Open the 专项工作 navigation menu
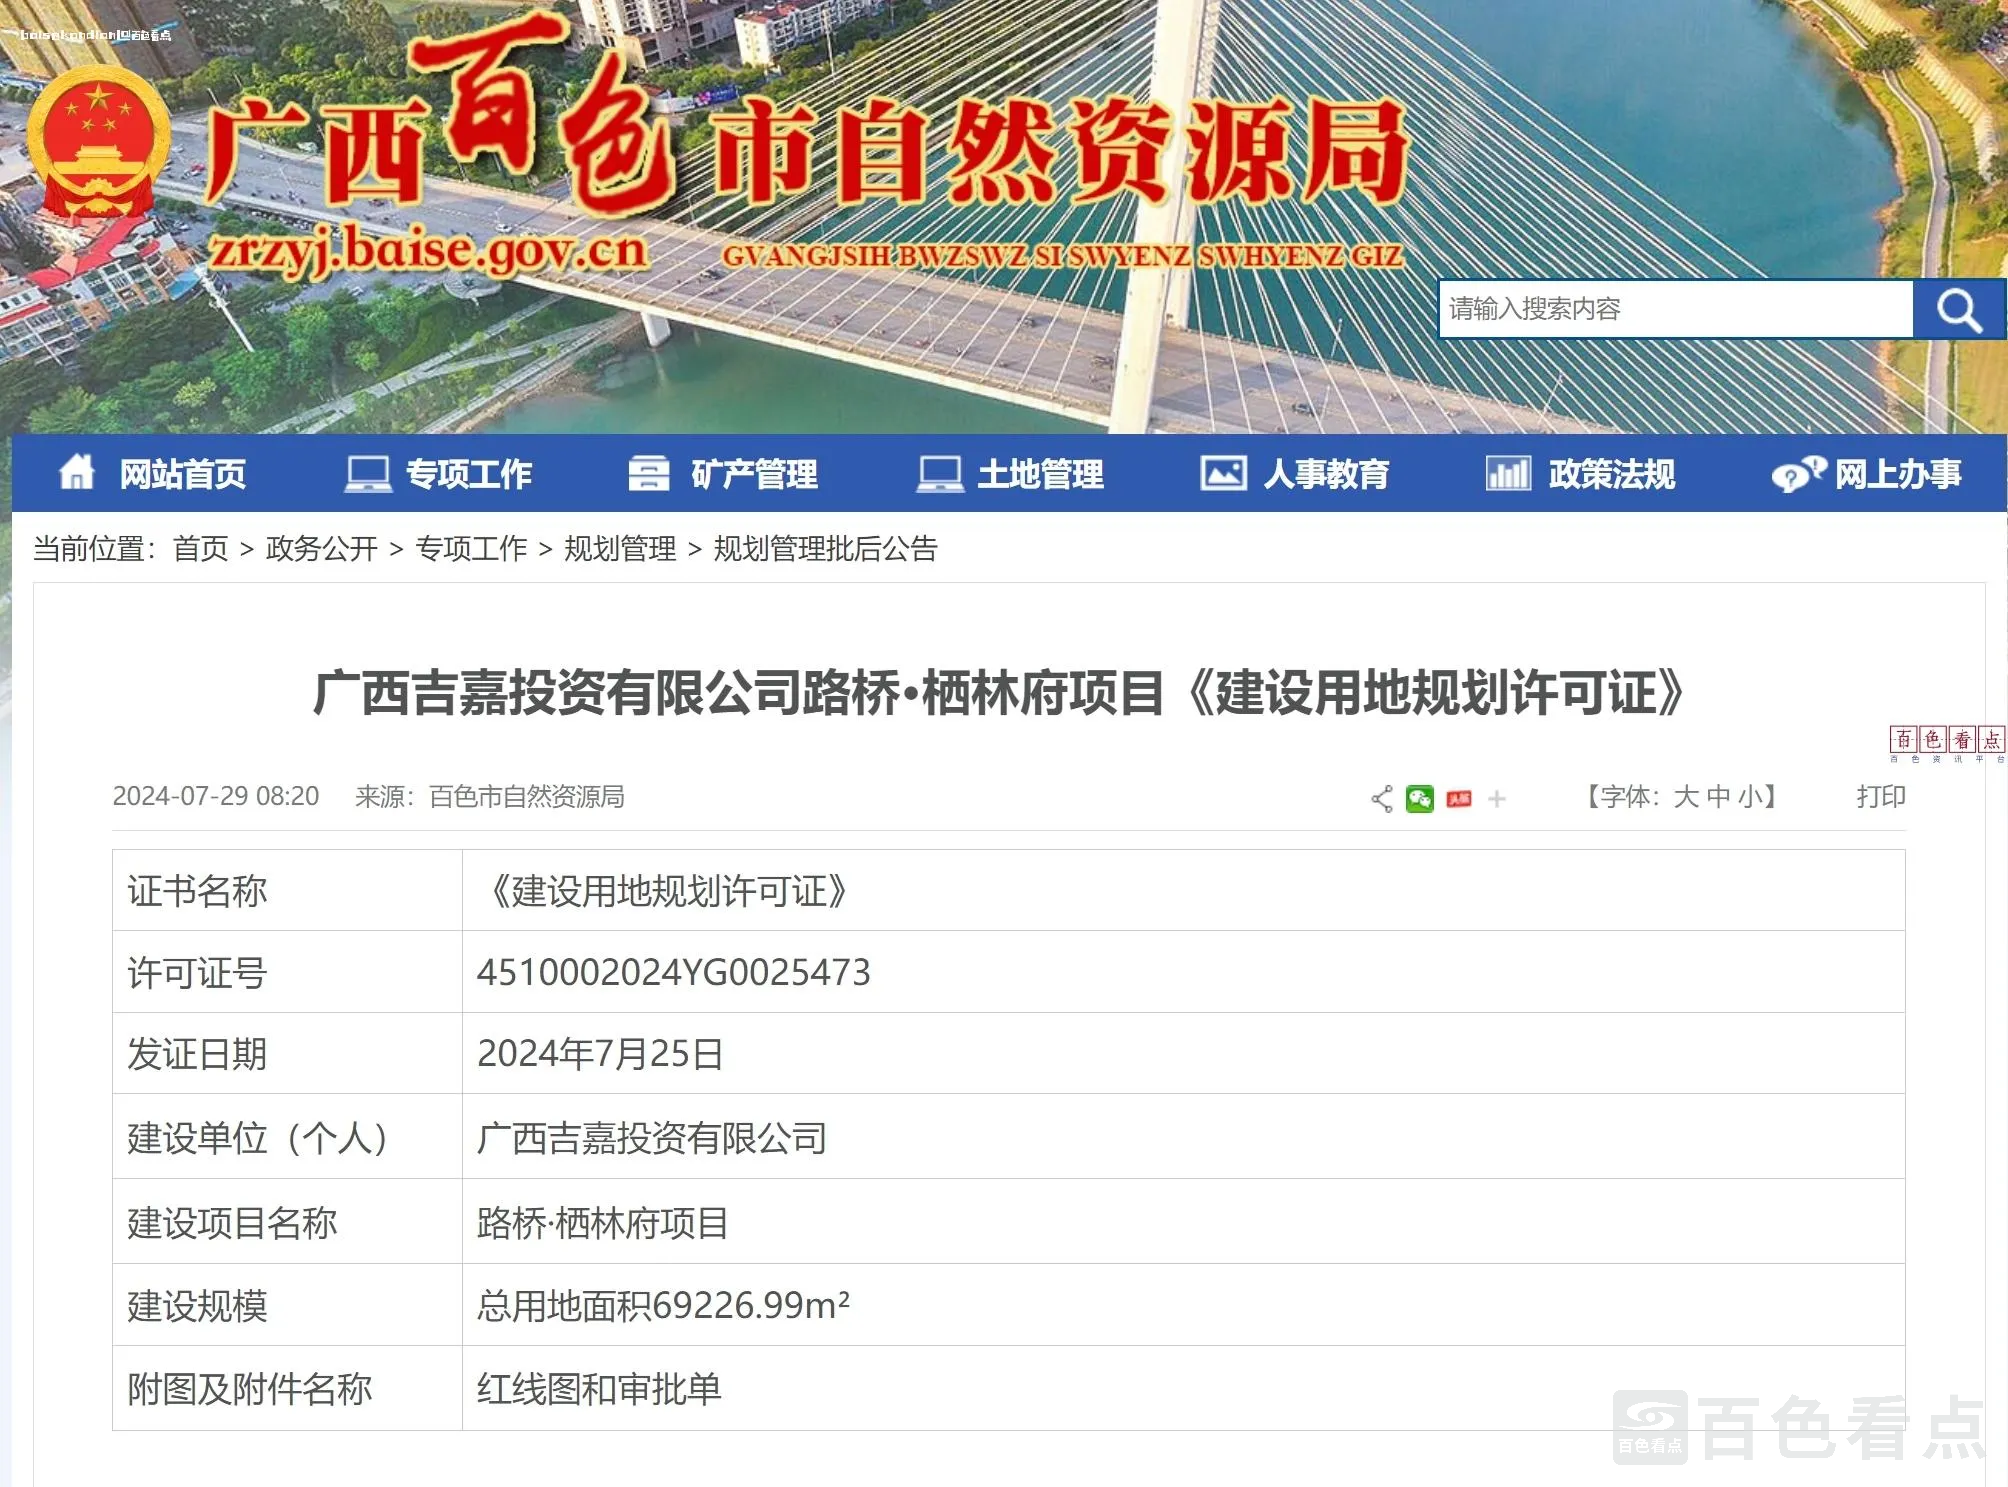 click(468, 473)
